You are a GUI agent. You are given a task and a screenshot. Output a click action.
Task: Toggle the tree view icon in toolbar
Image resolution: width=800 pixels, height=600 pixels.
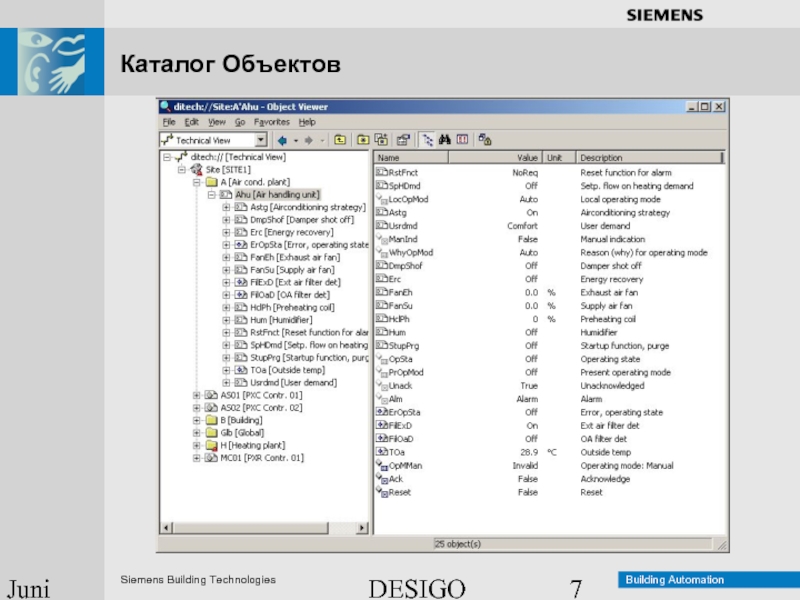pos(426,141)
